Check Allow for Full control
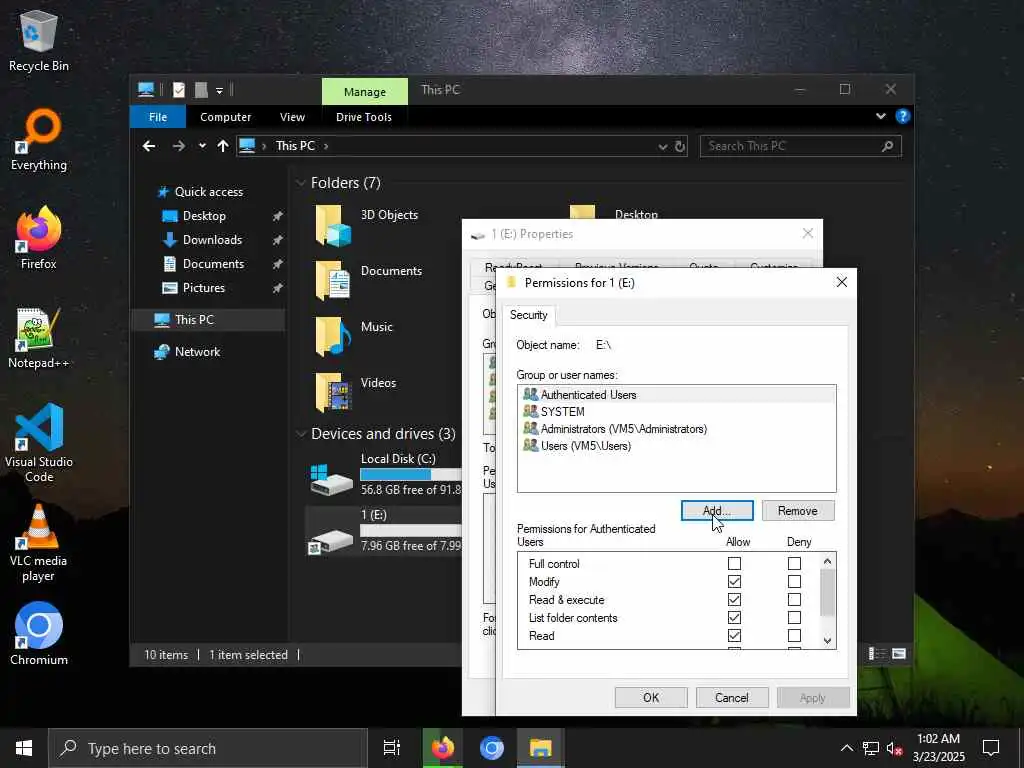This screenshot has height=768, width=1024. [x=735, y=563]
